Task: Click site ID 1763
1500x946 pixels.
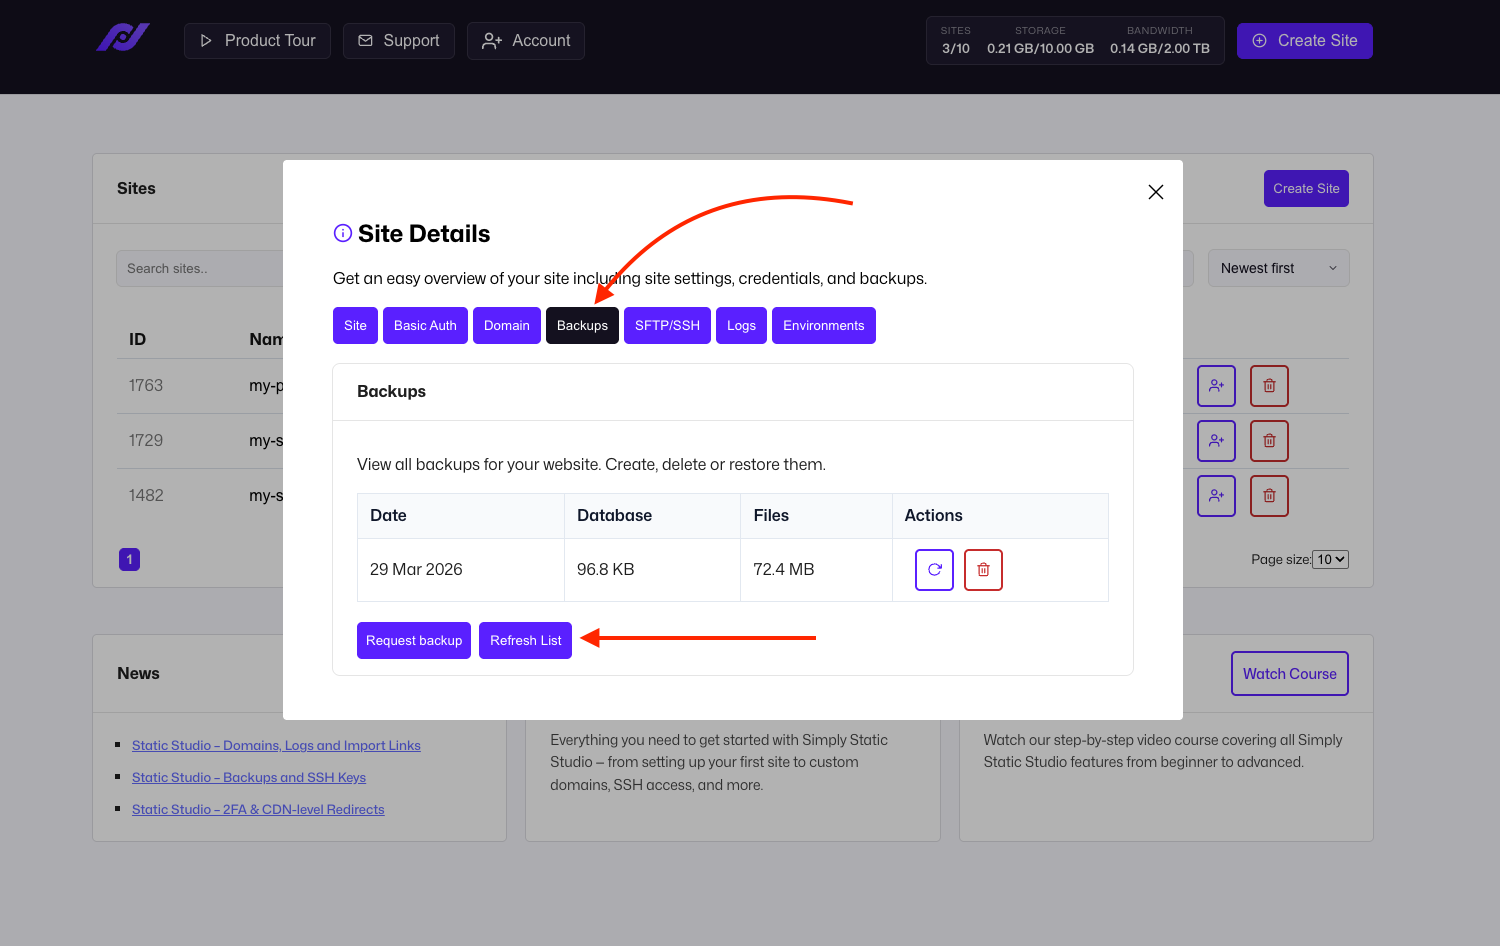Action: point(146,386)
